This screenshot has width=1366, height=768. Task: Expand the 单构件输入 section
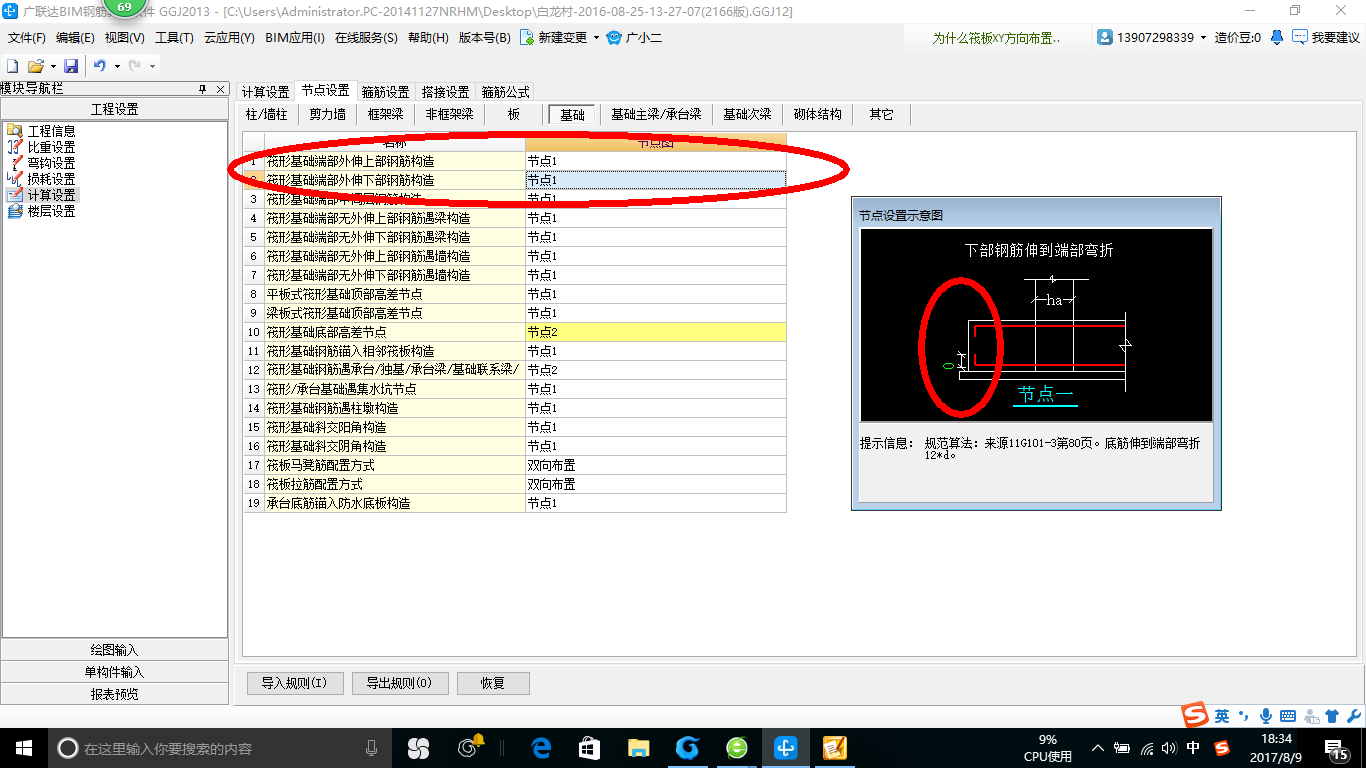click(114, 672)
